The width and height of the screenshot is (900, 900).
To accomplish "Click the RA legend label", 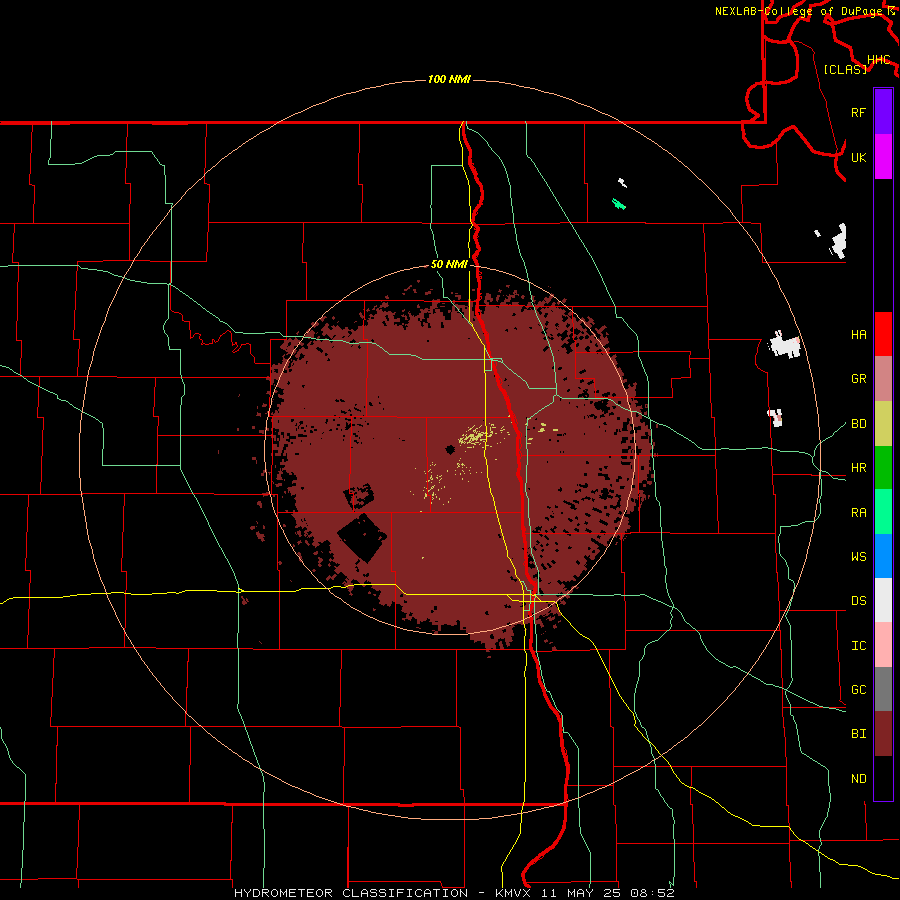I will tap(858, 512).
